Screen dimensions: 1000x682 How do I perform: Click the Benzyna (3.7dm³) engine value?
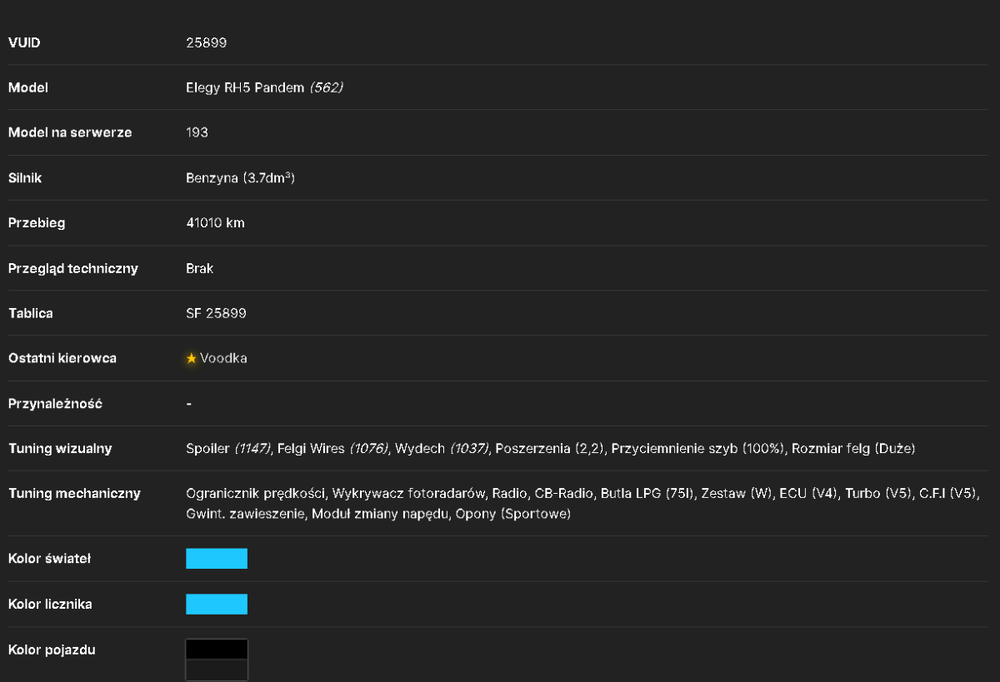coord(240,178)
